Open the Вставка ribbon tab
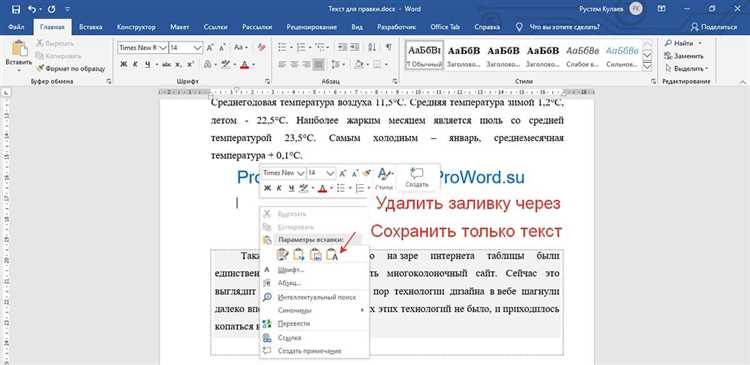750x365 pixels. point(90,27)
